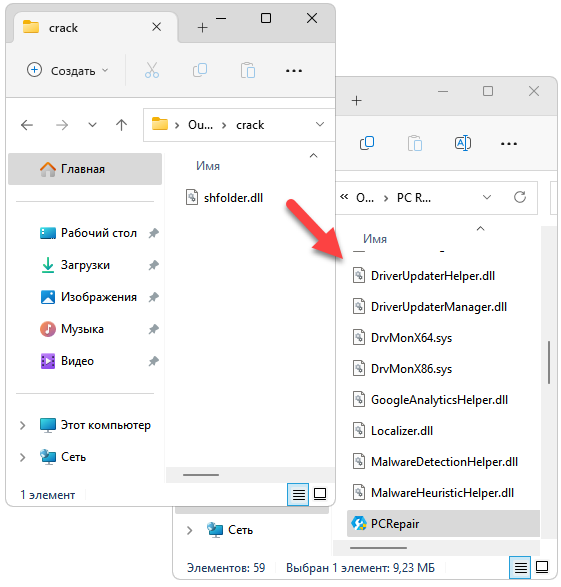Open Загрузки in the sidebar

coord(85,265)
